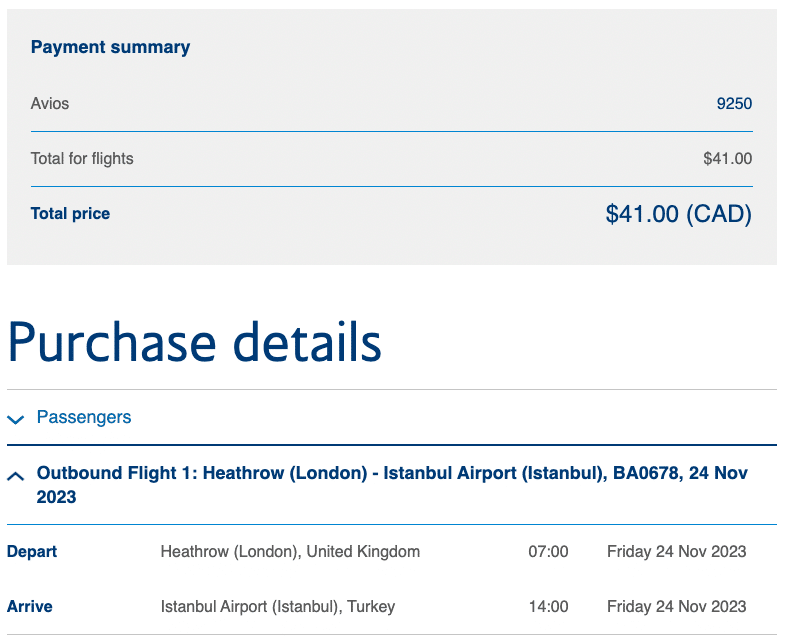Viewport: 785px width, 641px height.
Task: Click the Purchase details heading
Action: coord(194,342)
